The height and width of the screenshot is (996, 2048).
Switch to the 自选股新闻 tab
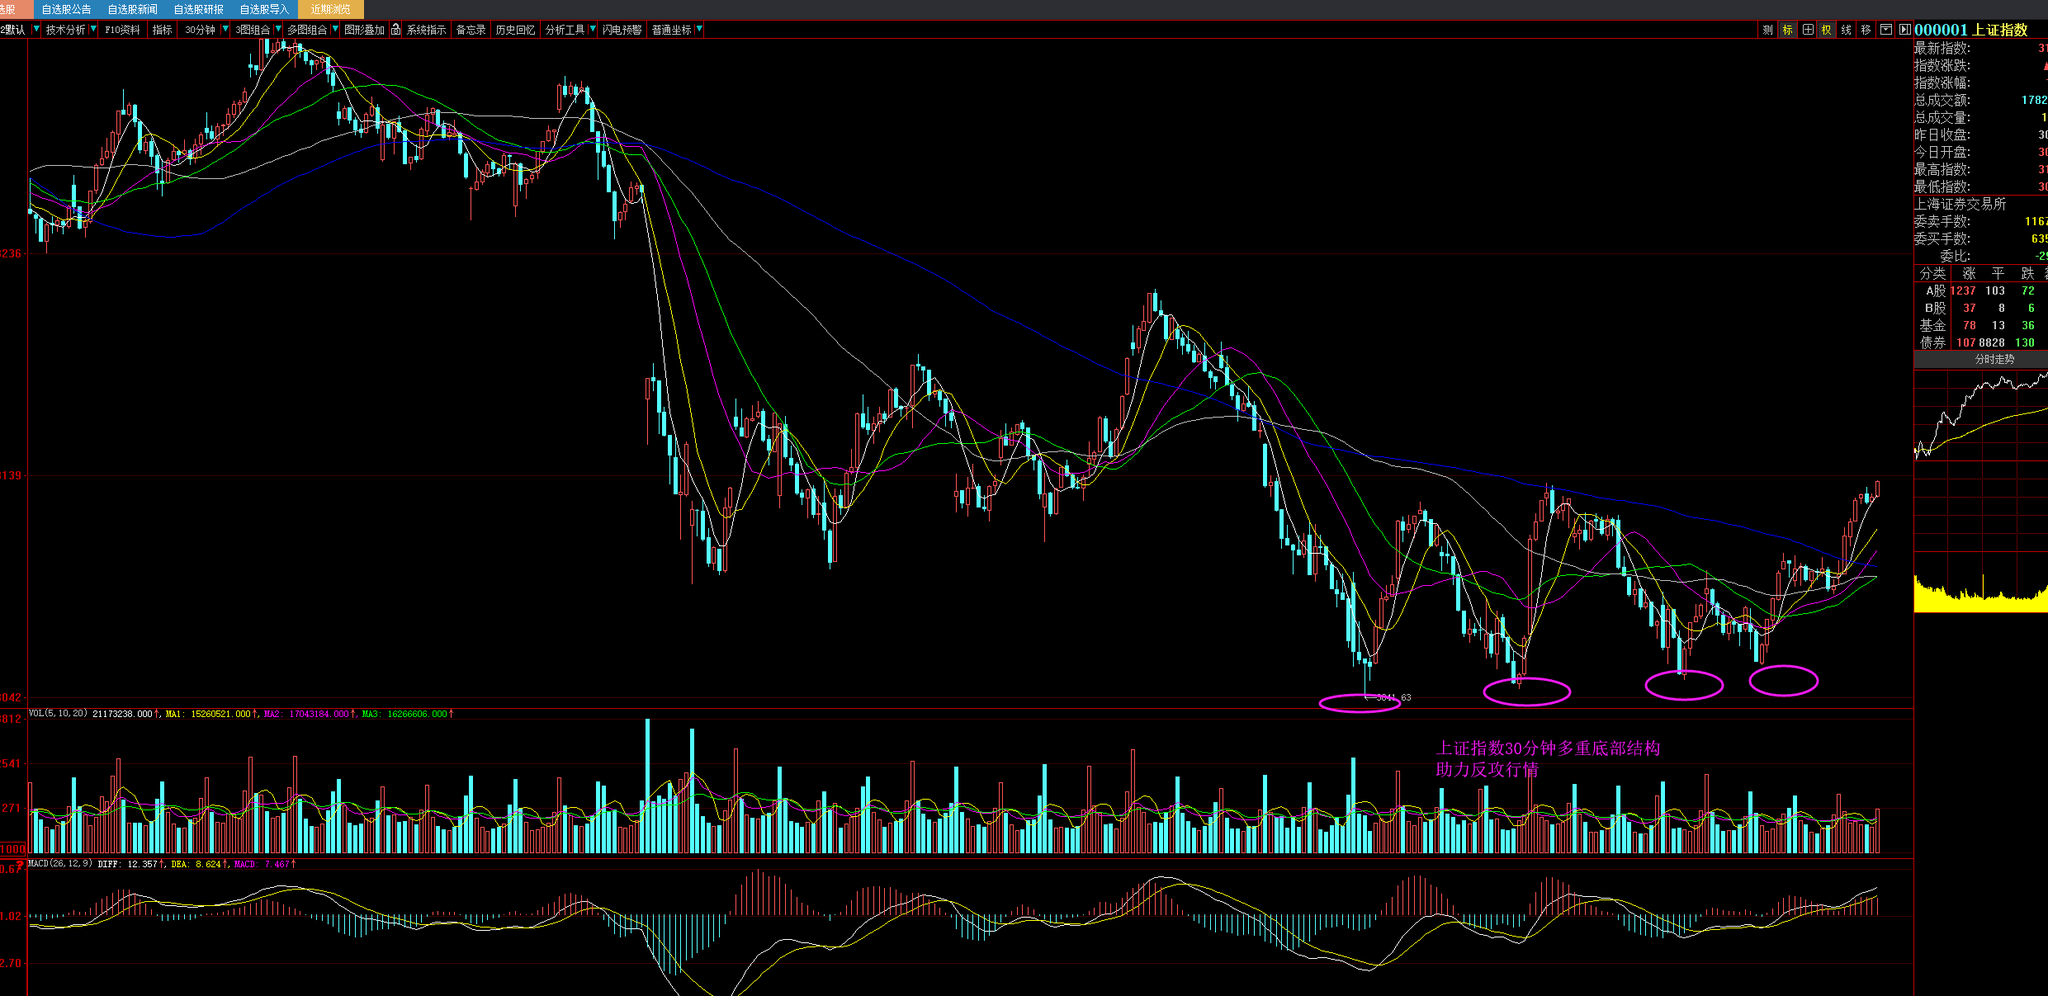[132, 9]
